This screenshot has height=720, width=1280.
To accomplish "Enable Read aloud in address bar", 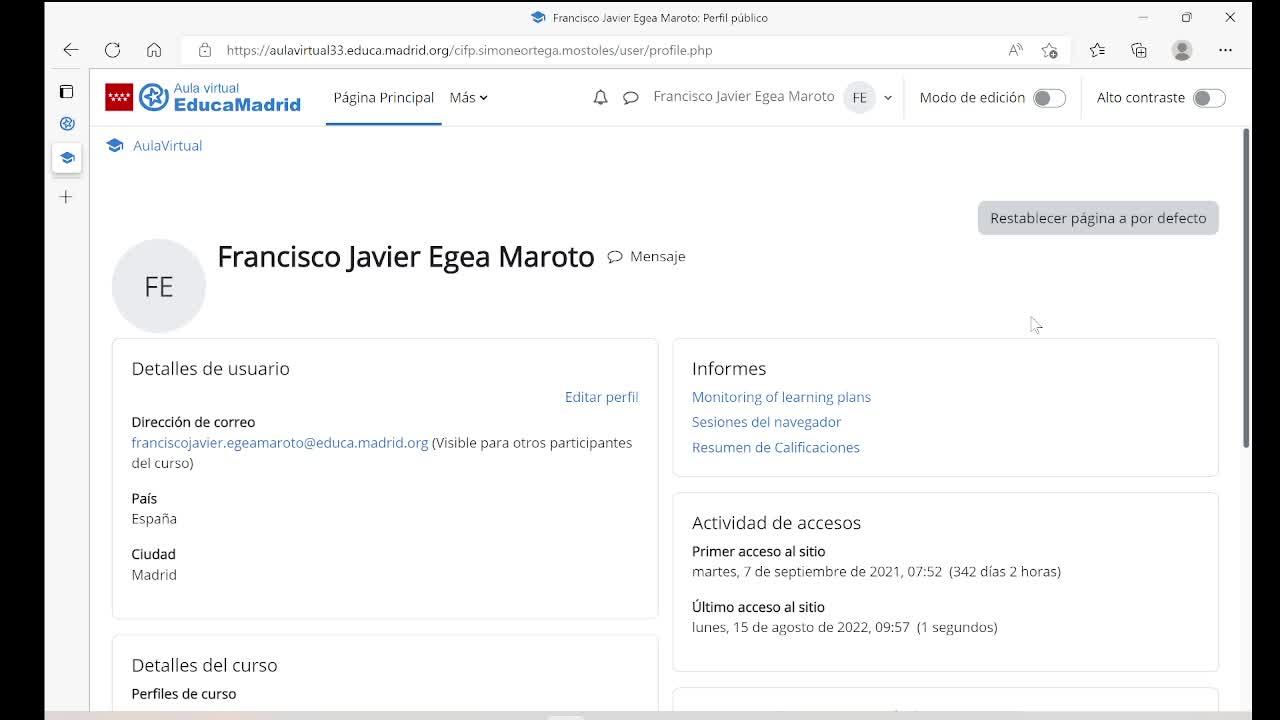I will [x=1015, y=50].
